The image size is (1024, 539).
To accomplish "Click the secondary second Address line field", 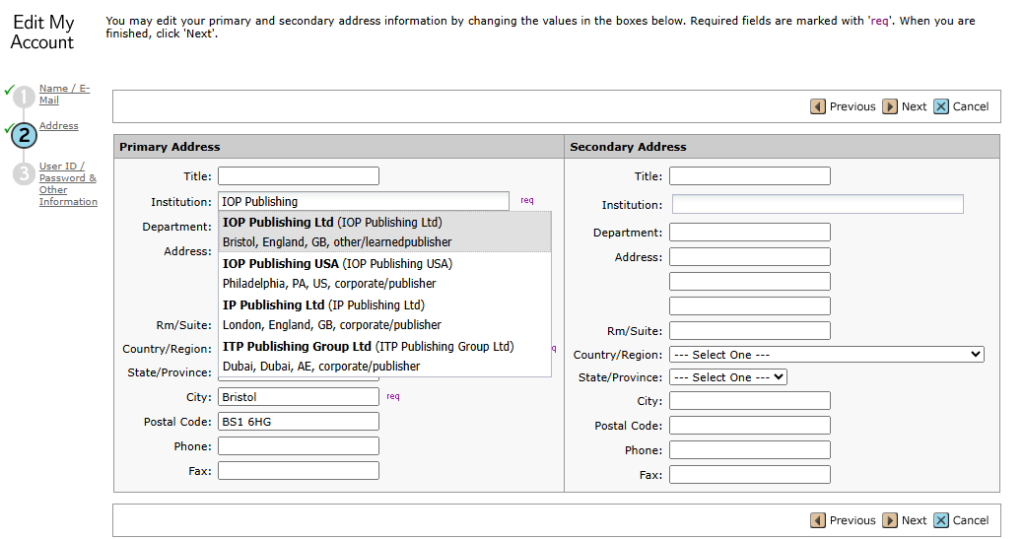I will pos(750,282).
